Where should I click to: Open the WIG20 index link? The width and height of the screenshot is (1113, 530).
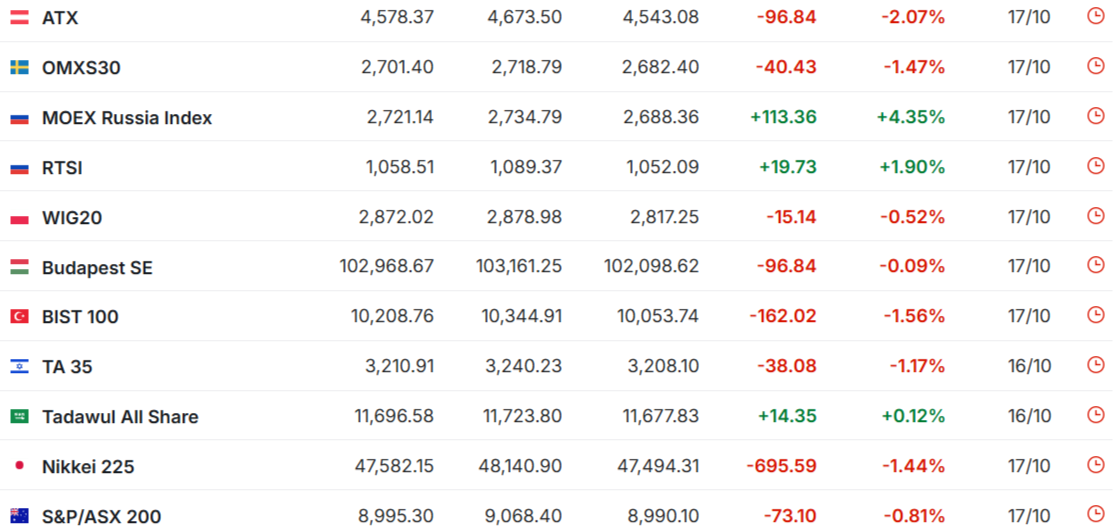tap(72, 217)
